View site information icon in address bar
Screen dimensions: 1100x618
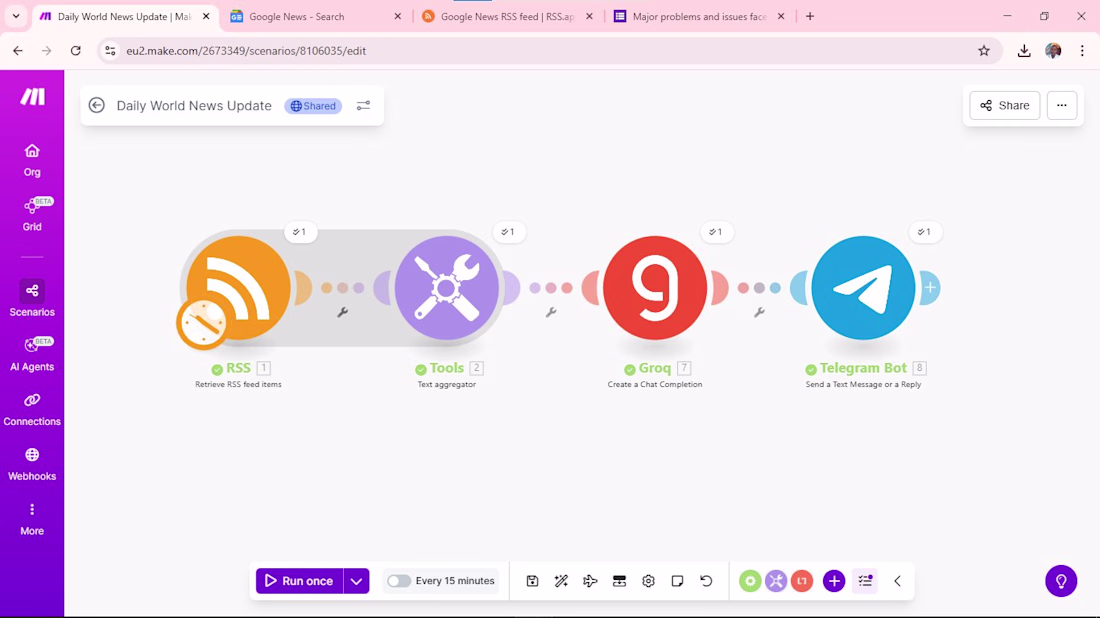(110, 51)
